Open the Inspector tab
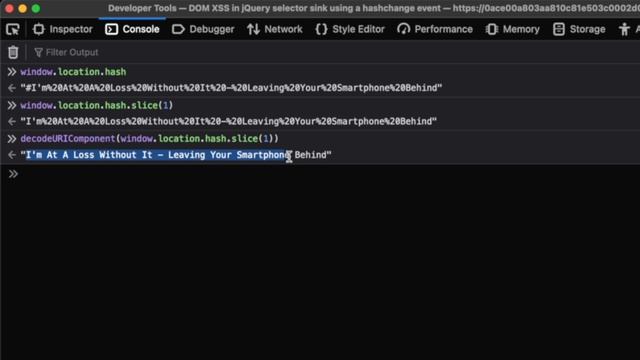The image size is (640, 360). [62, 29]
